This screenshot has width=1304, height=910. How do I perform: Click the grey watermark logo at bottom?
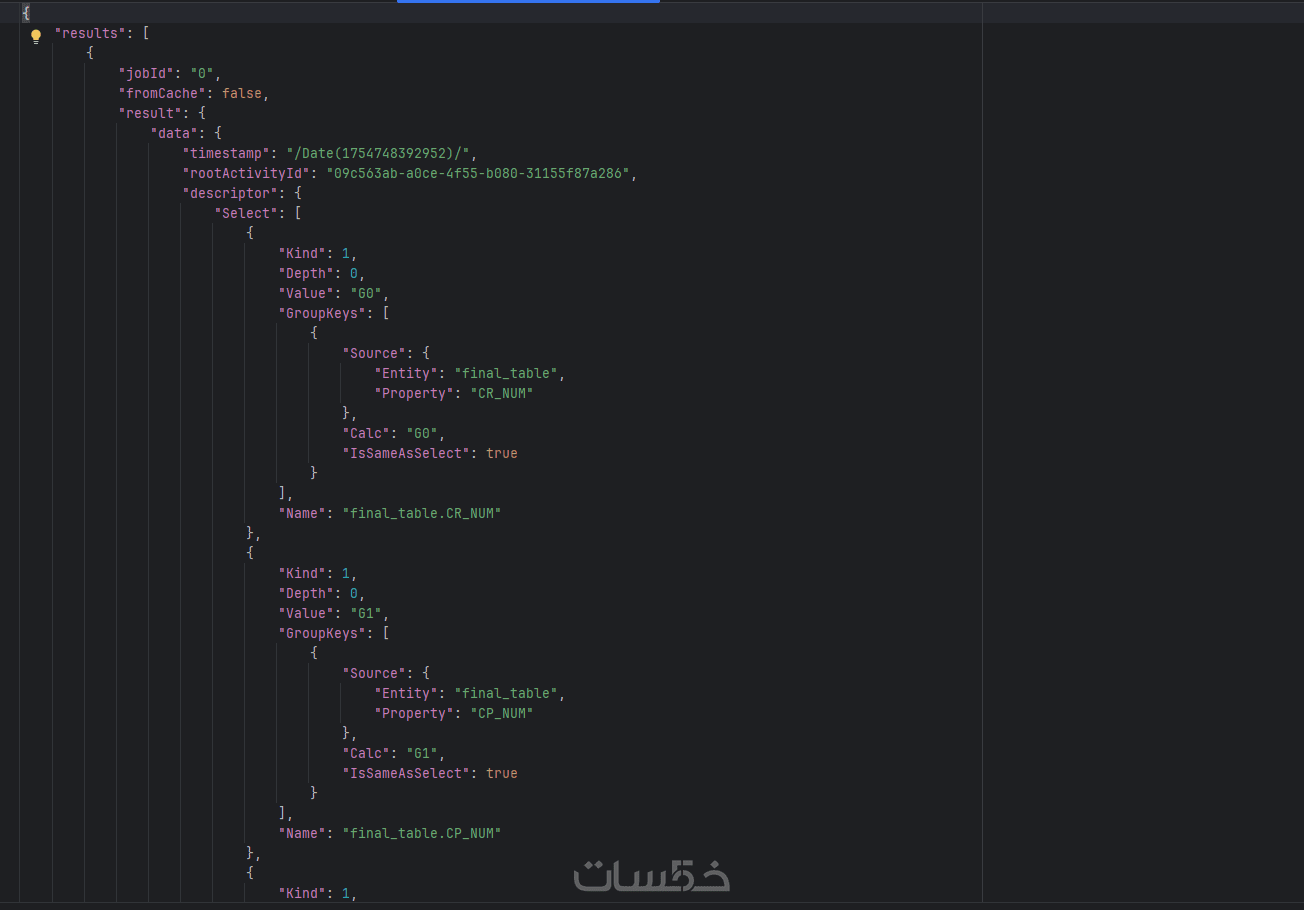click(x=651, y=875)
